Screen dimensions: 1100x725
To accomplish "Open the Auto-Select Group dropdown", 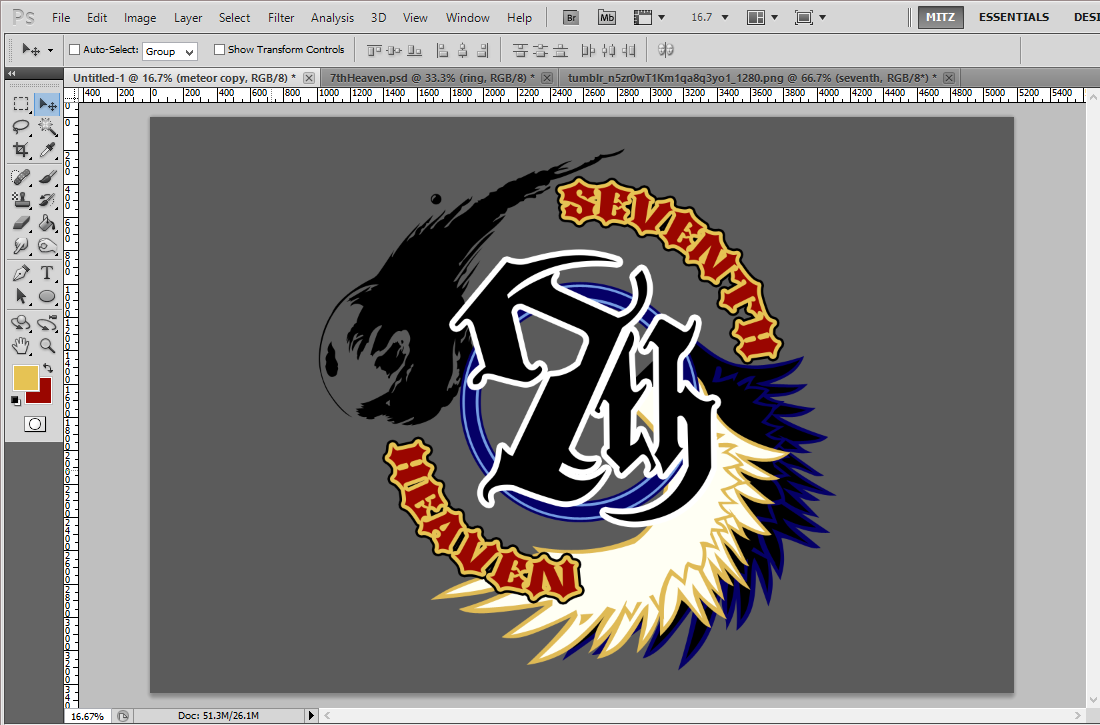I will click(170, 51).
